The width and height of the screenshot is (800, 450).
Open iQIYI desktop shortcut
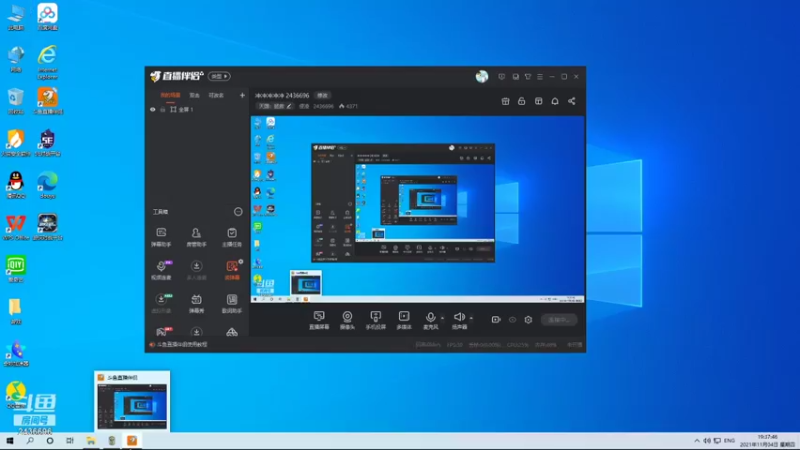pyautogui.click(x=16, y=269)
